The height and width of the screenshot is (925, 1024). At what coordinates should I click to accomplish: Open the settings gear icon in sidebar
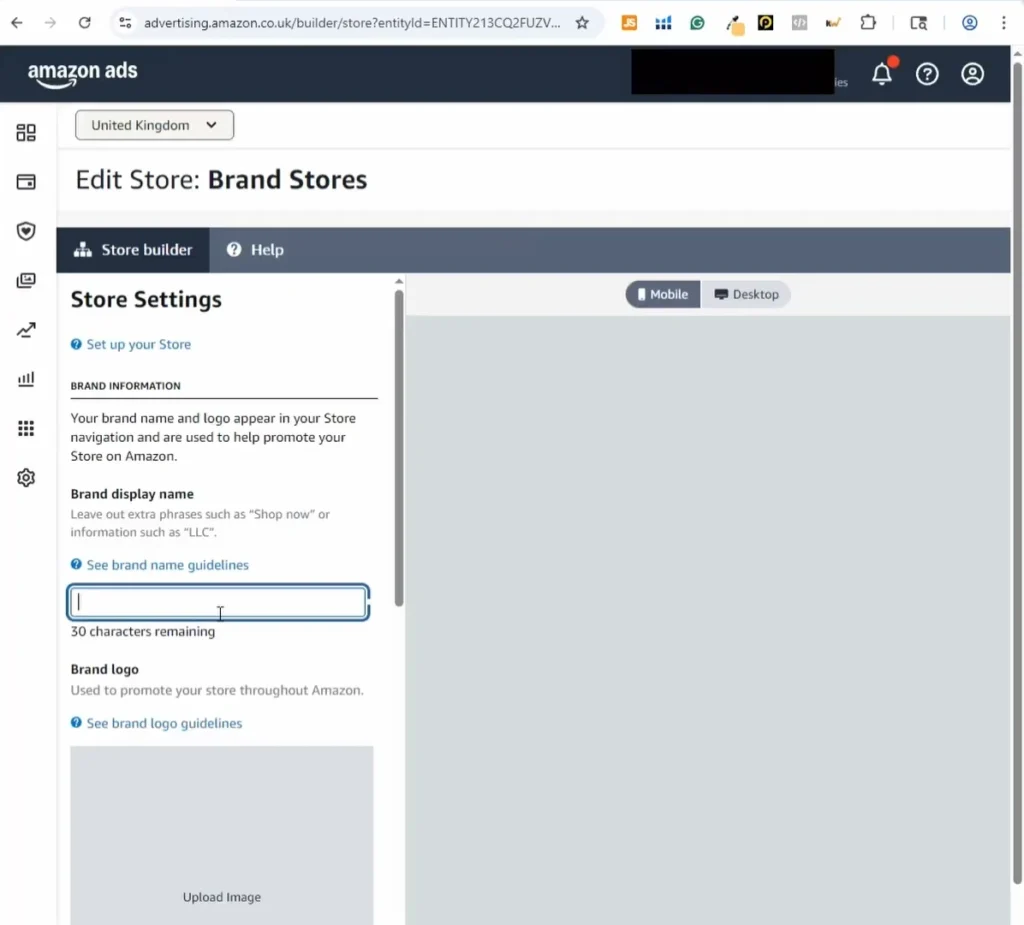[26, 478]
